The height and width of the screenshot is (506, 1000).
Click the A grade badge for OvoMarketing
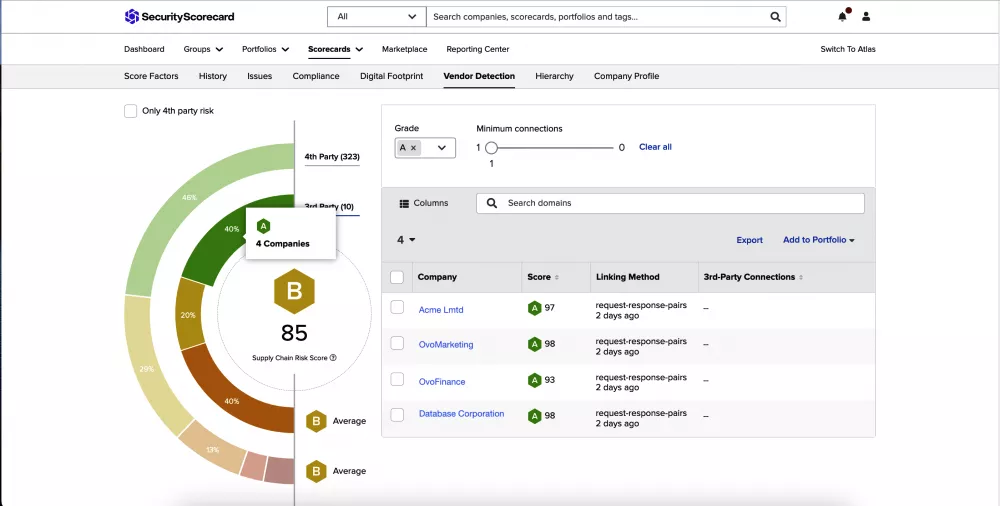tap(534, 344)
